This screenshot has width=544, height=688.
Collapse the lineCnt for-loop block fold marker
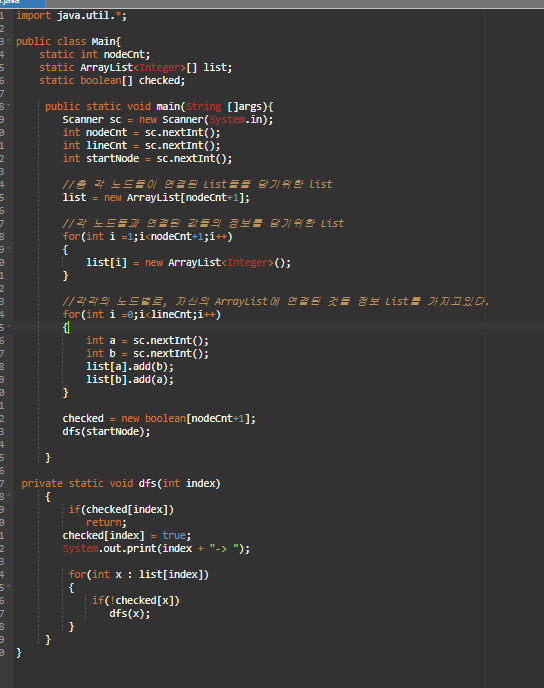click(8, 326)
